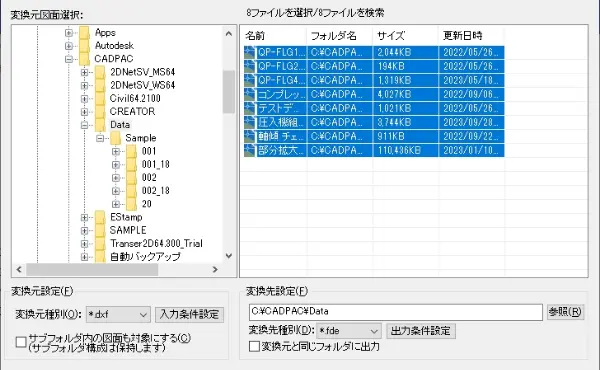Screen dimensions: 600x370
Task: Click the 参照(R) browse button
Action: 565,312
